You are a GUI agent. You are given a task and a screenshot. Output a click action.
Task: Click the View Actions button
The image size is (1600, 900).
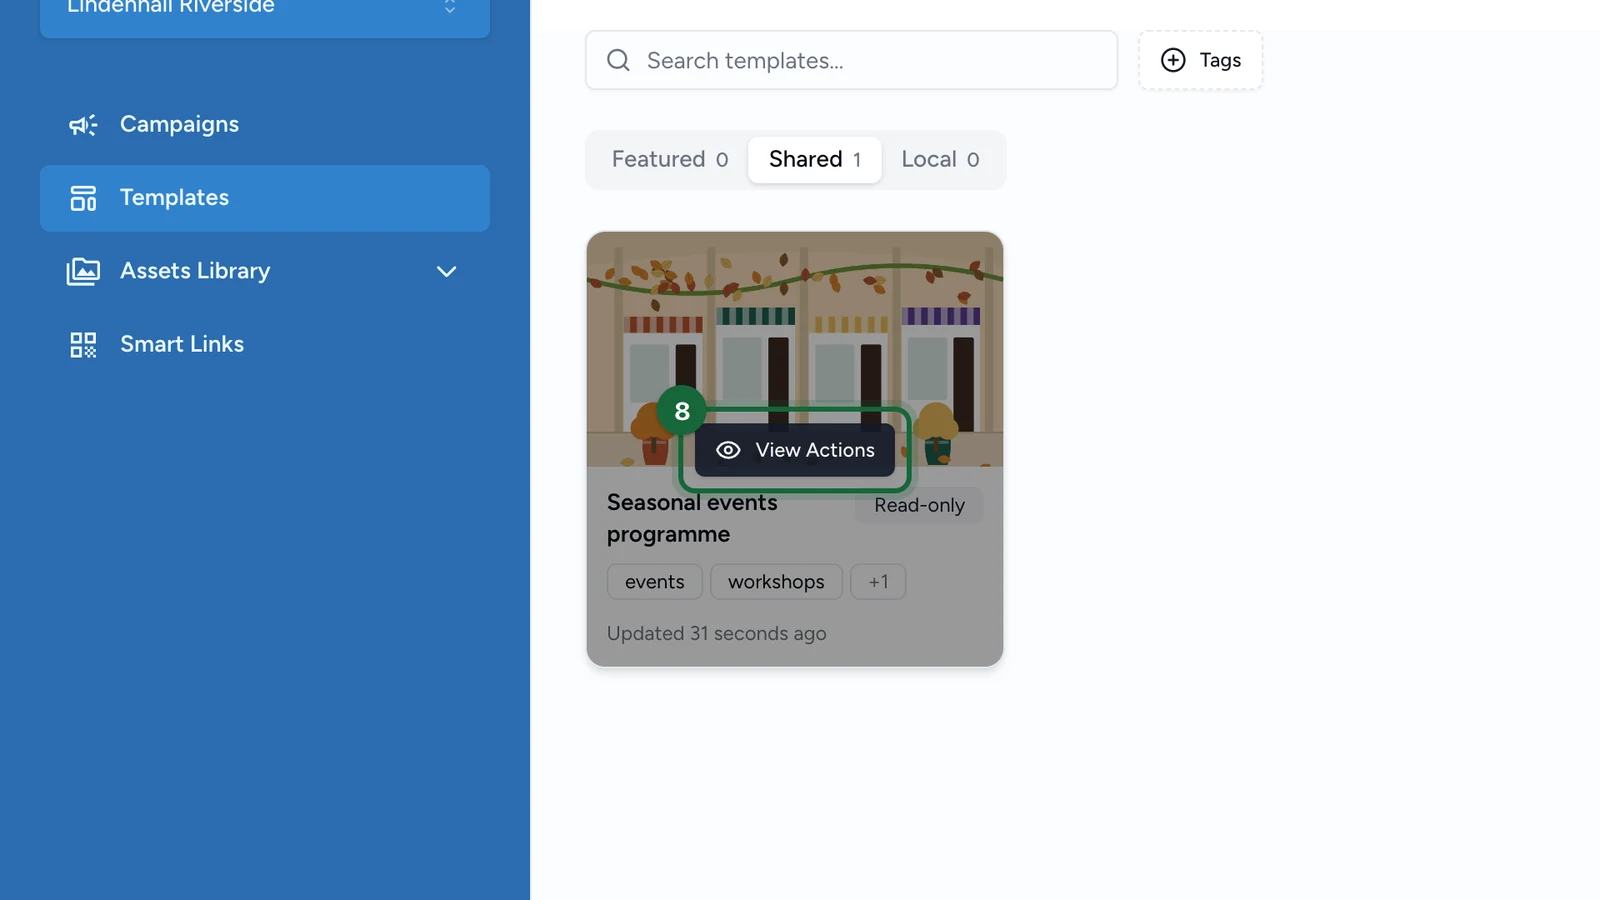795,450
